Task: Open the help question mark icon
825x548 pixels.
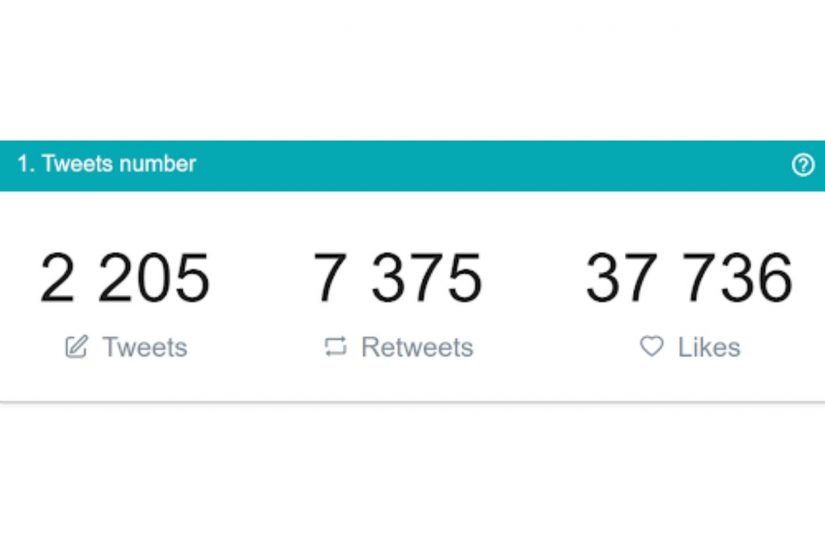Action: point(803,166)
